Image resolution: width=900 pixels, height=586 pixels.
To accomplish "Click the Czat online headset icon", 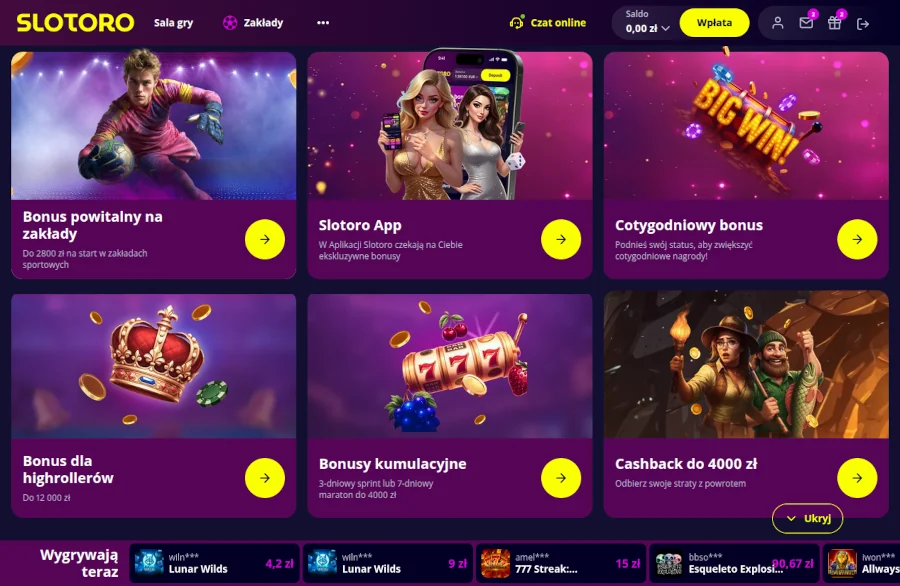I will pos(517,22).
